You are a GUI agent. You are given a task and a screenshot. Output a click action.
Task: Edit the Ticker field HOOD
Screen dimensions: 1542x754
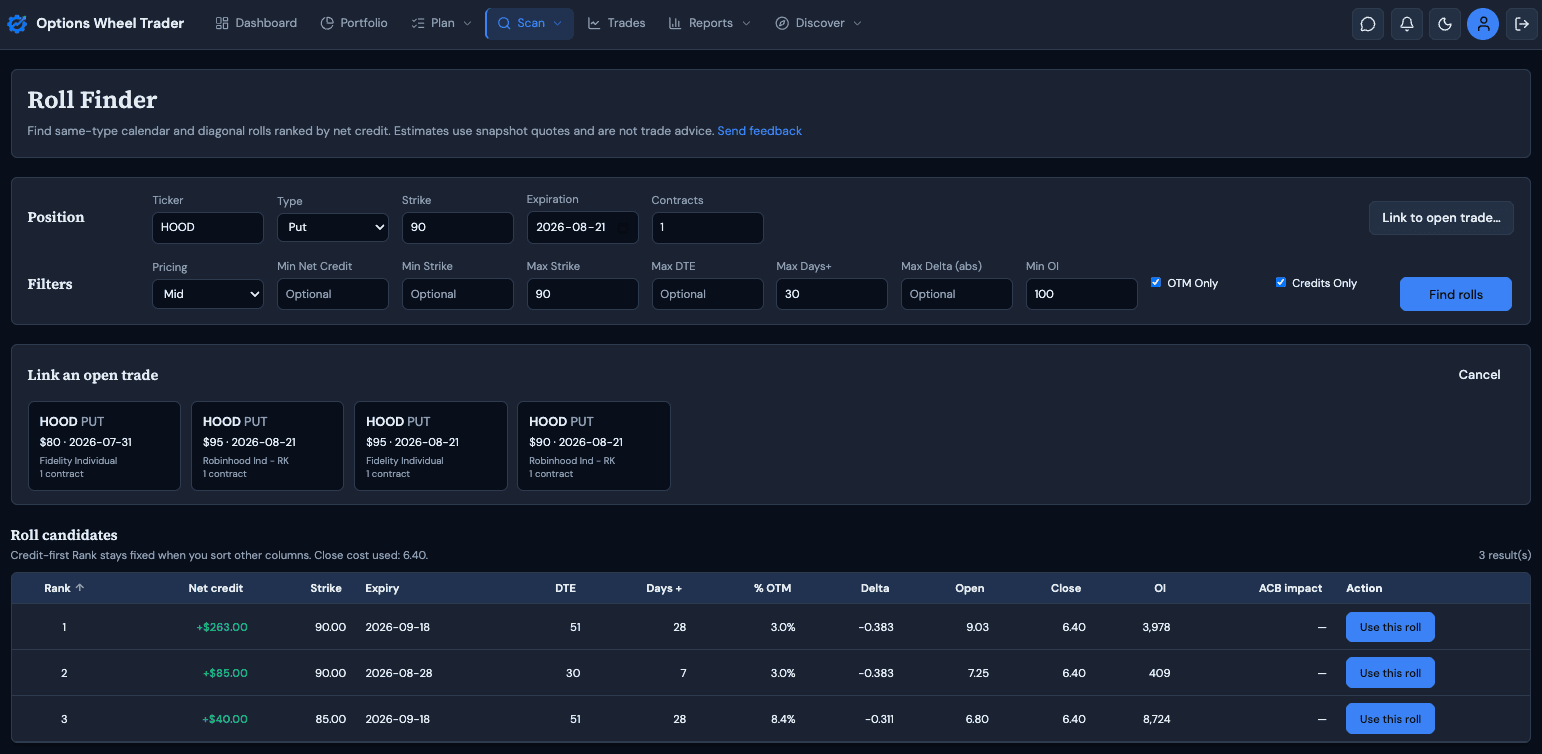point(208,227)
